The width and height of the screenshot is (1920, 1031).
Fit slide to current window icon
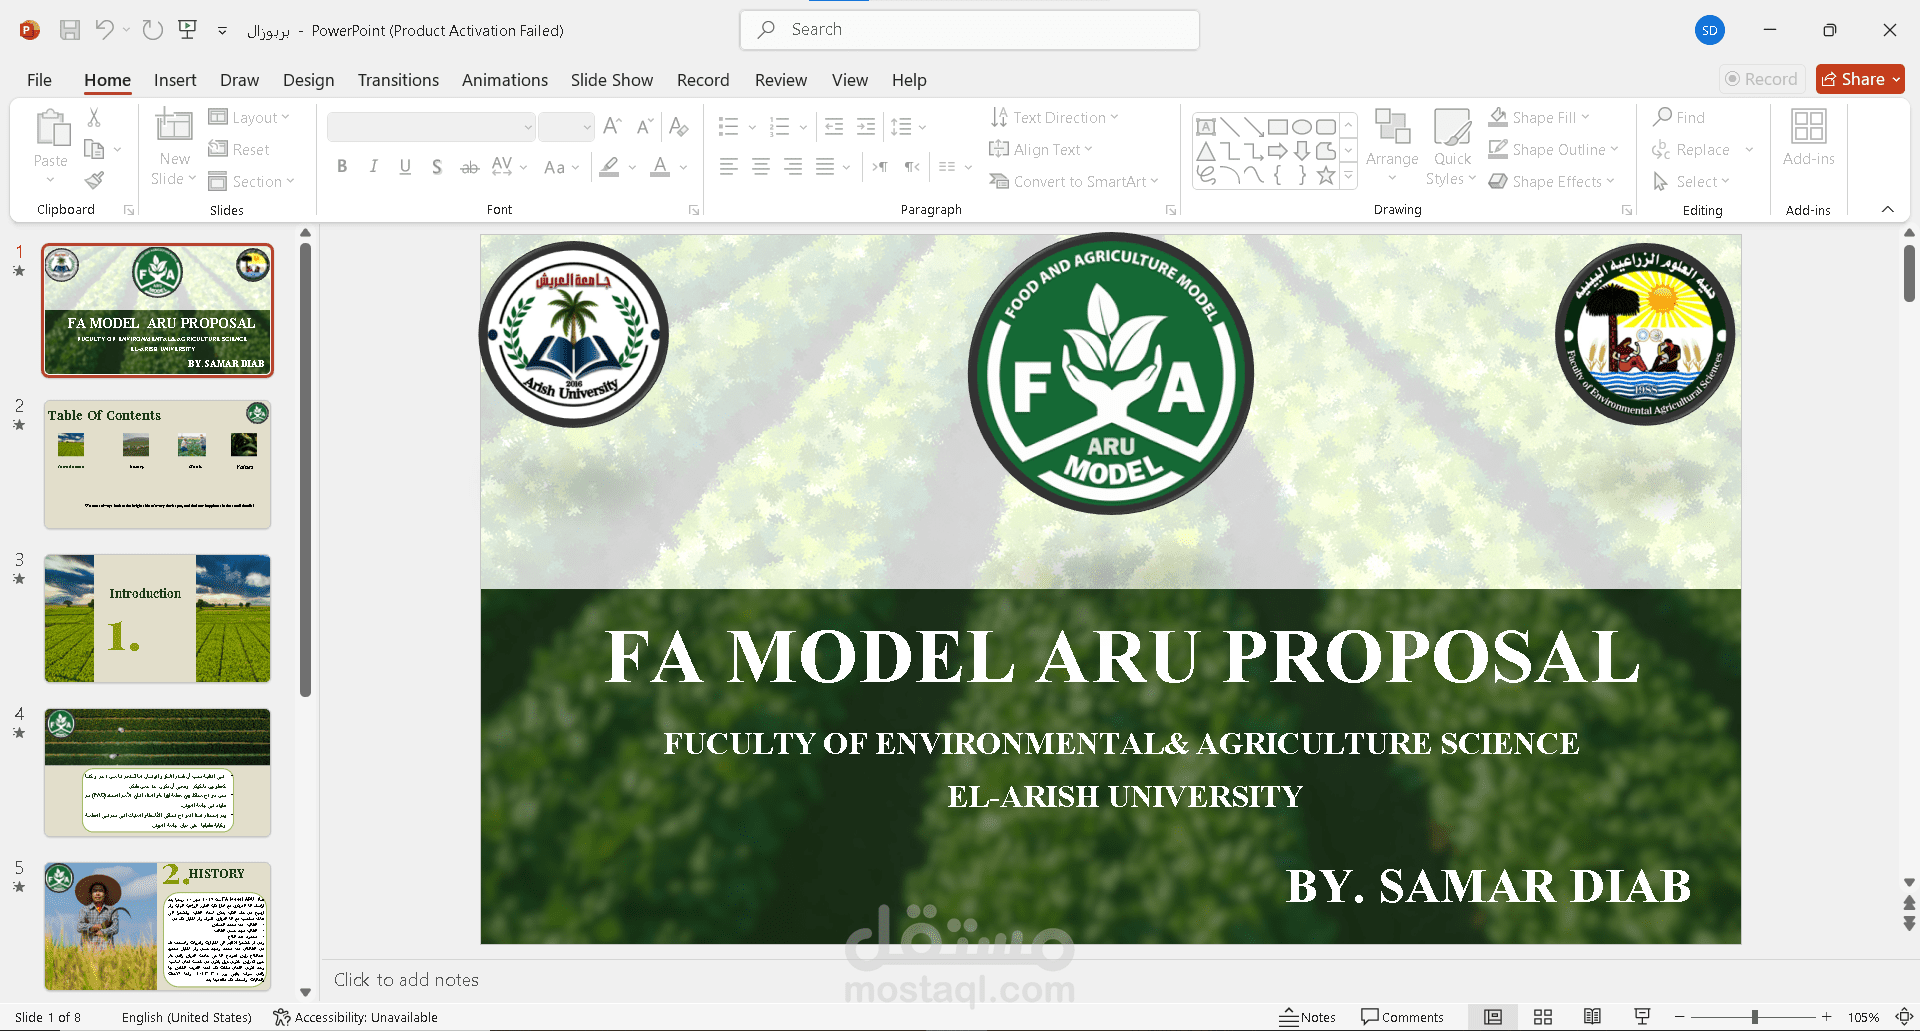1904,1017
